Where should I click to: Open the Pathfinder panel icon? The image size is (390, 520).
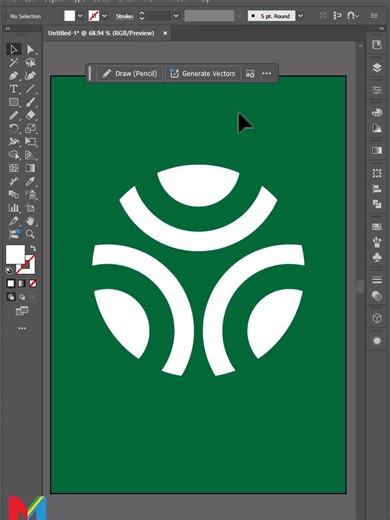(x=377, y=204)
